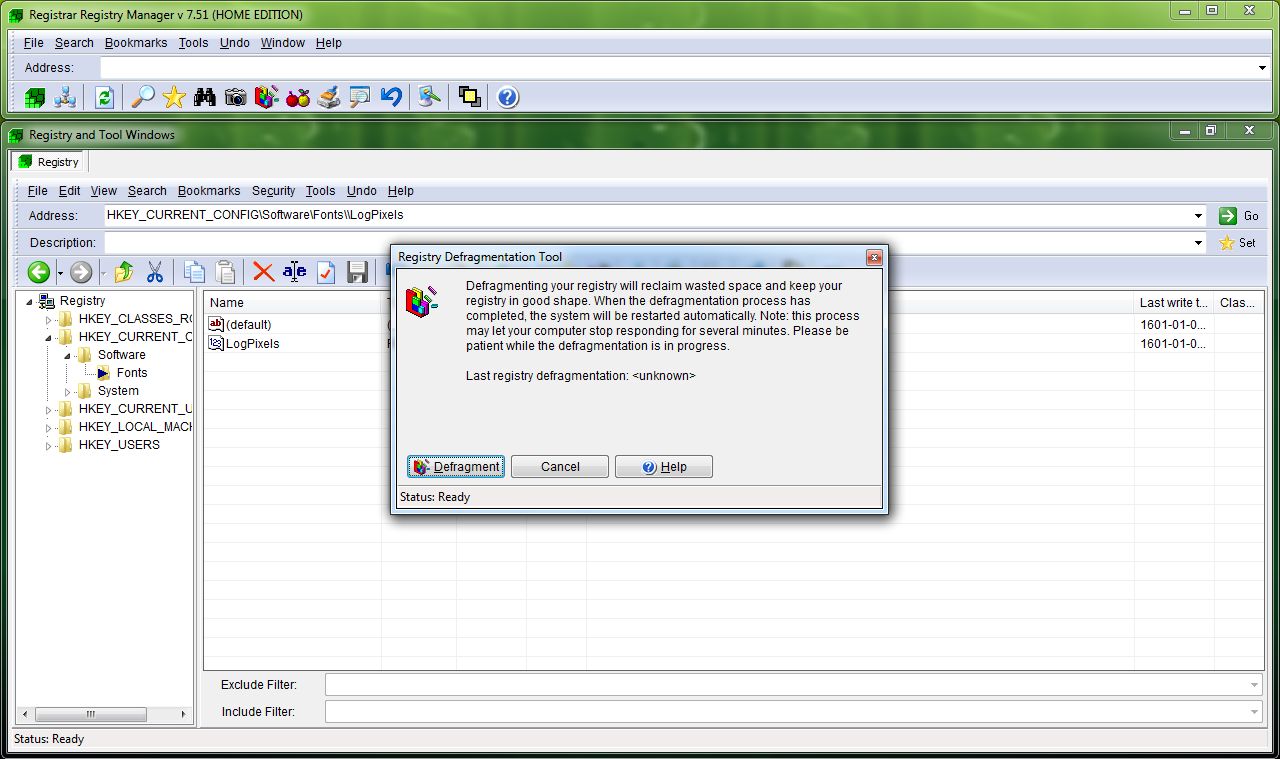Click the green cube registry icon in main toolbar
1280x759 pixels.
click(x=36, y=97)
